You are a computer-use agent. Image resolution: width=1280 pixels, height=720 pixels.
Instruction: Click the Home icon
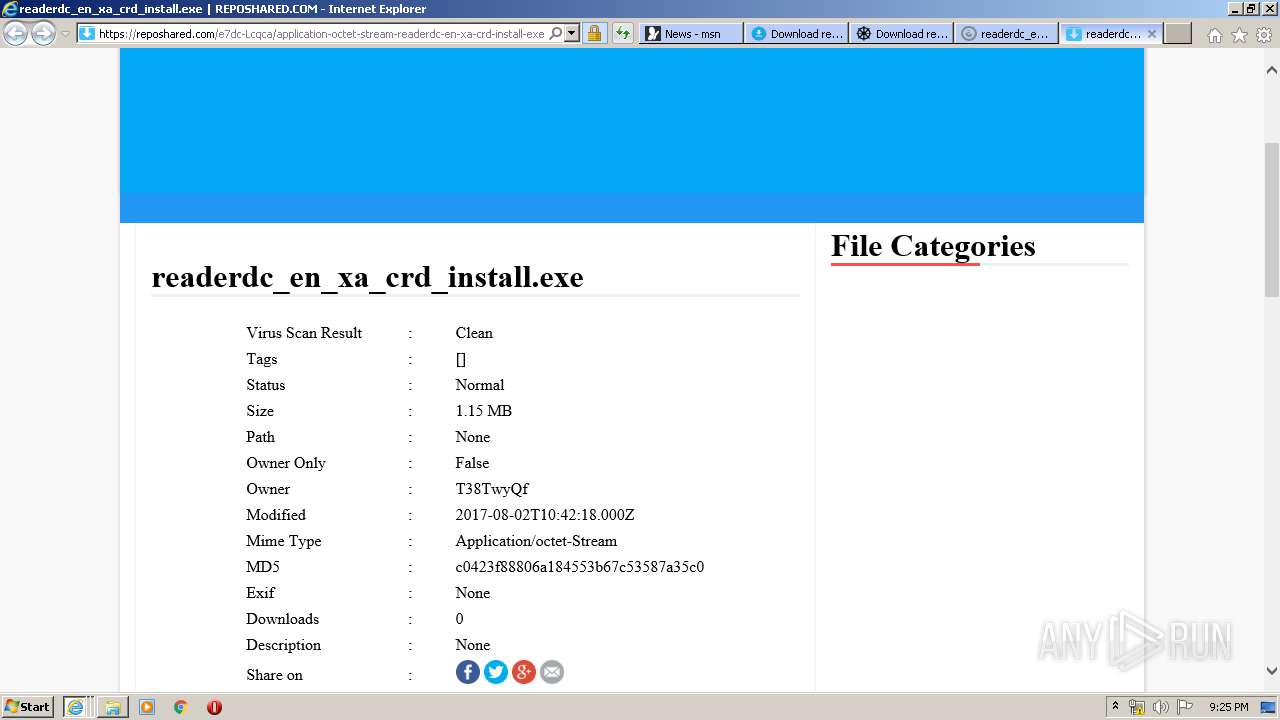coord(1214,35)
